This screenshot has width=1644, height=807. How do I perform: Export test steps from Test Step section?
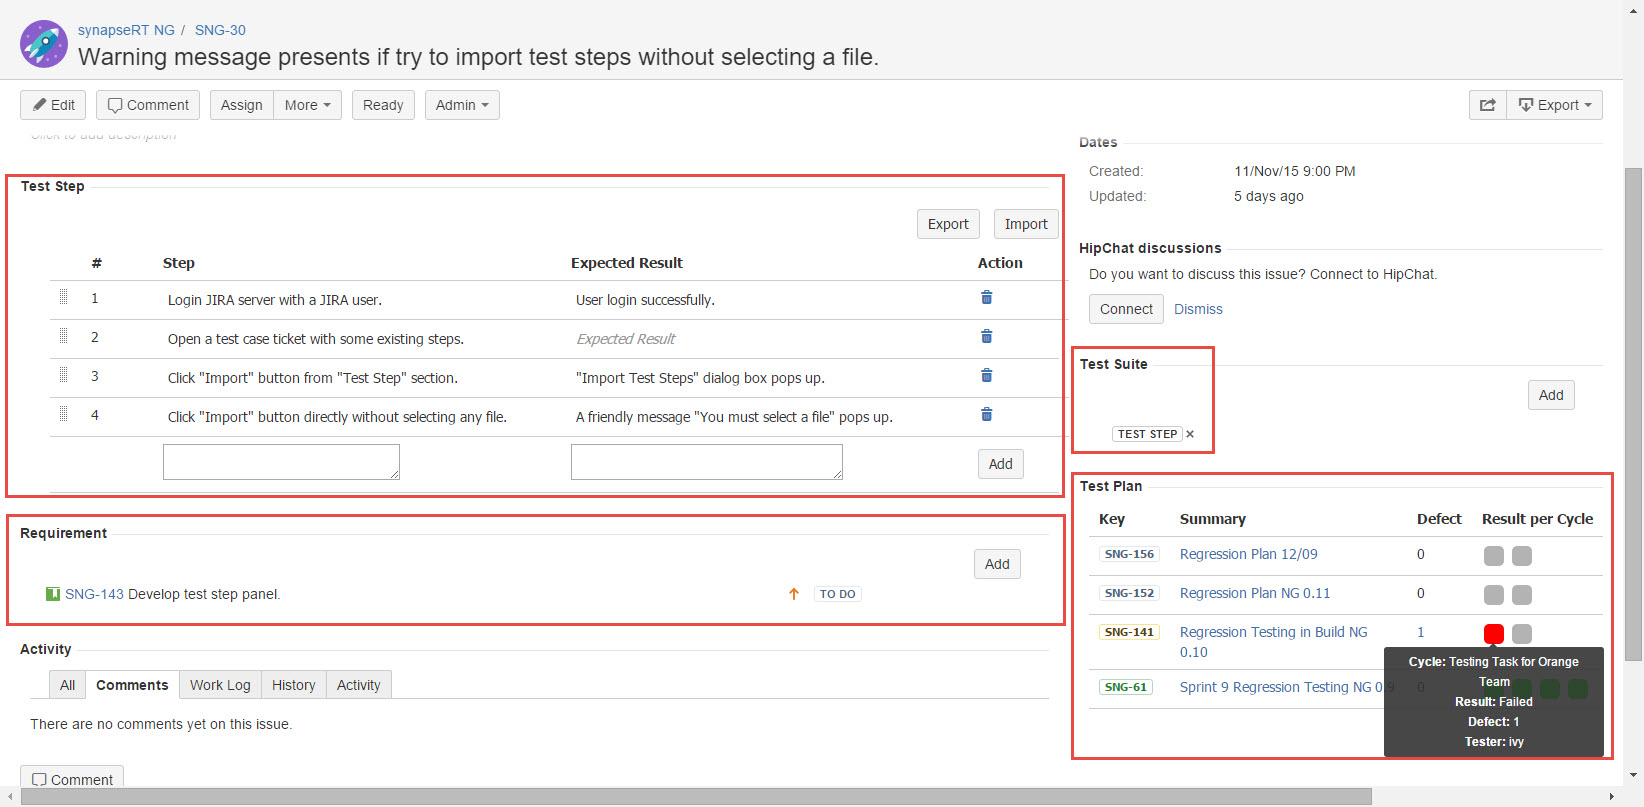[948, 224]
